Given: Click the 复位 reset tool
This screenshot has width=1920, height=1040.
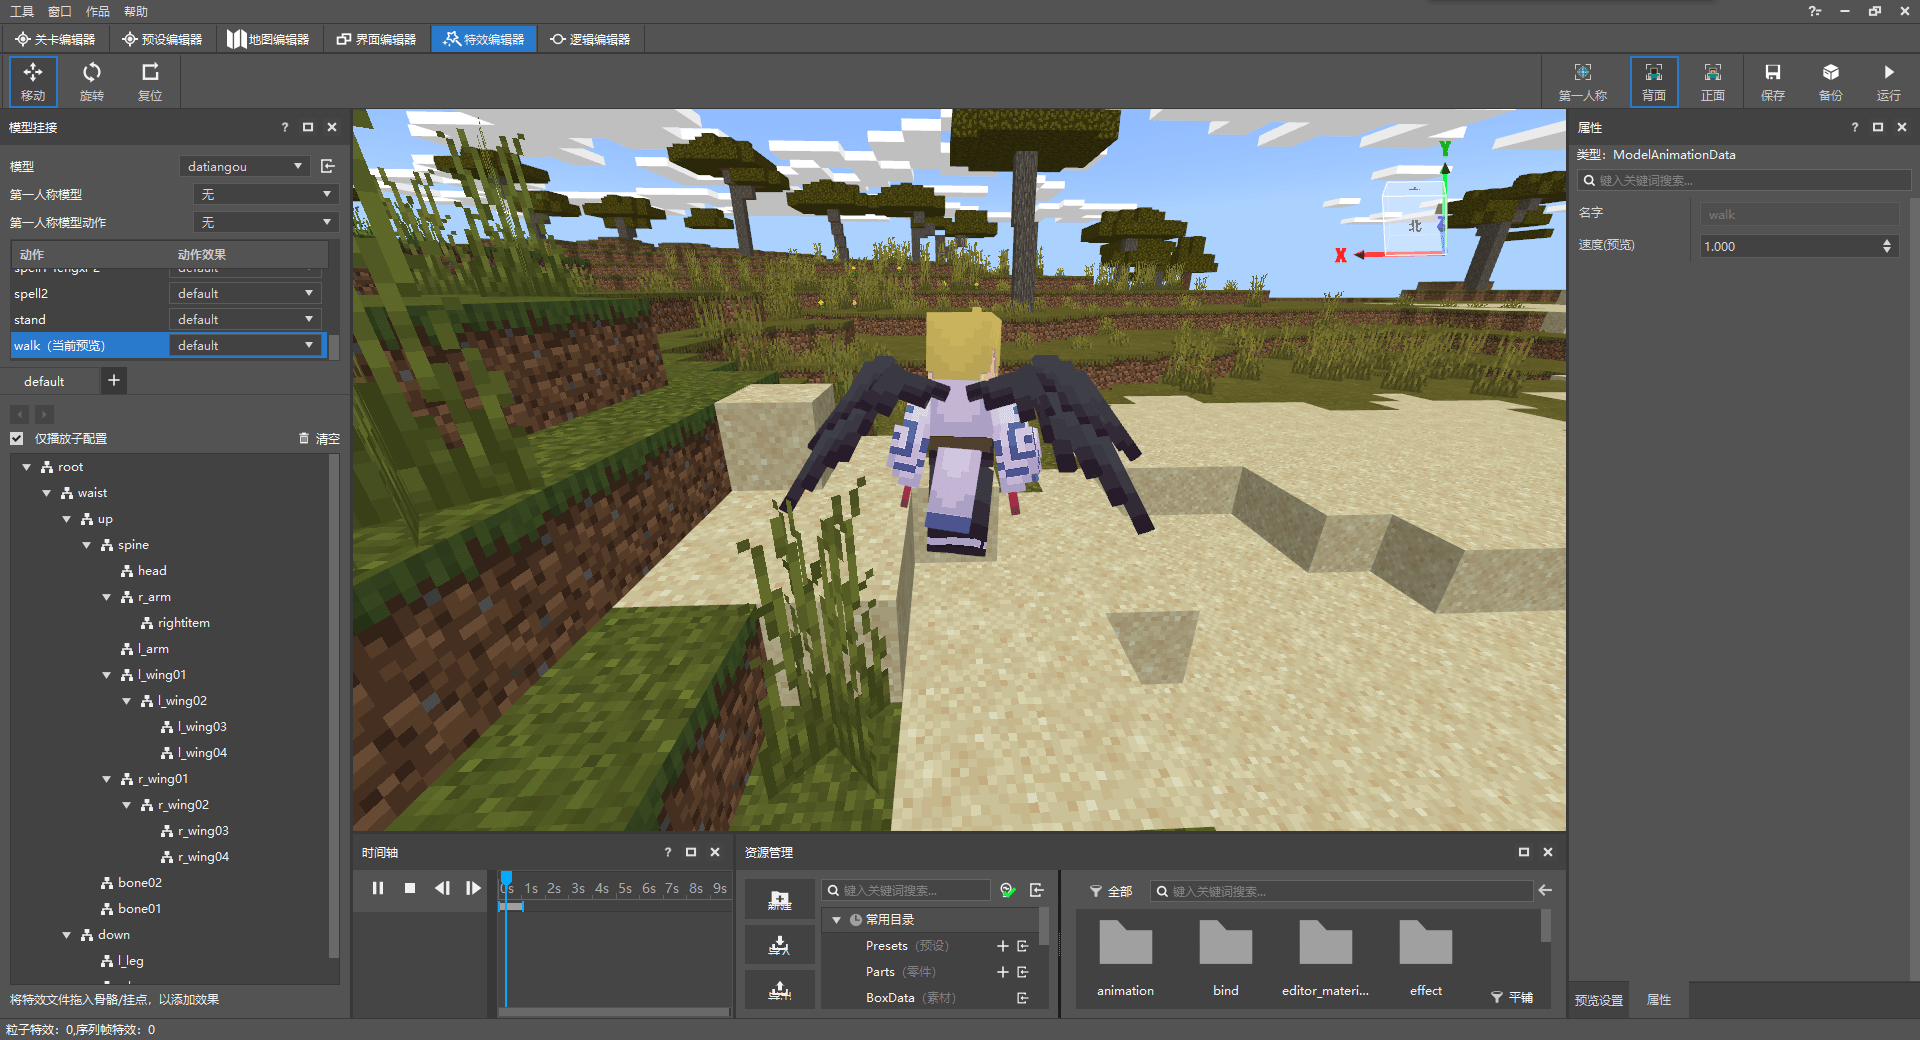Looking at the screenshot, I should (x=150, y=81).
